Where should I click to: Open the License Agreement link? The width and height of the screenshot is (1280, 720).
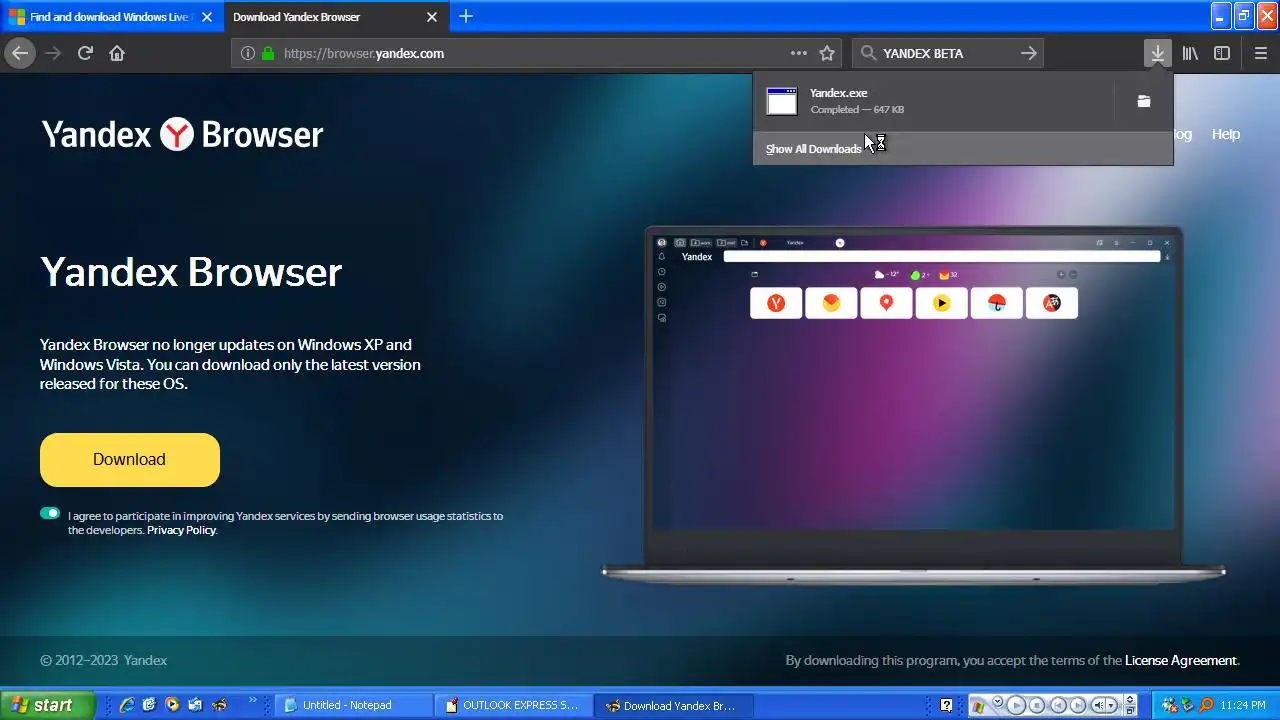point(1180,660)
